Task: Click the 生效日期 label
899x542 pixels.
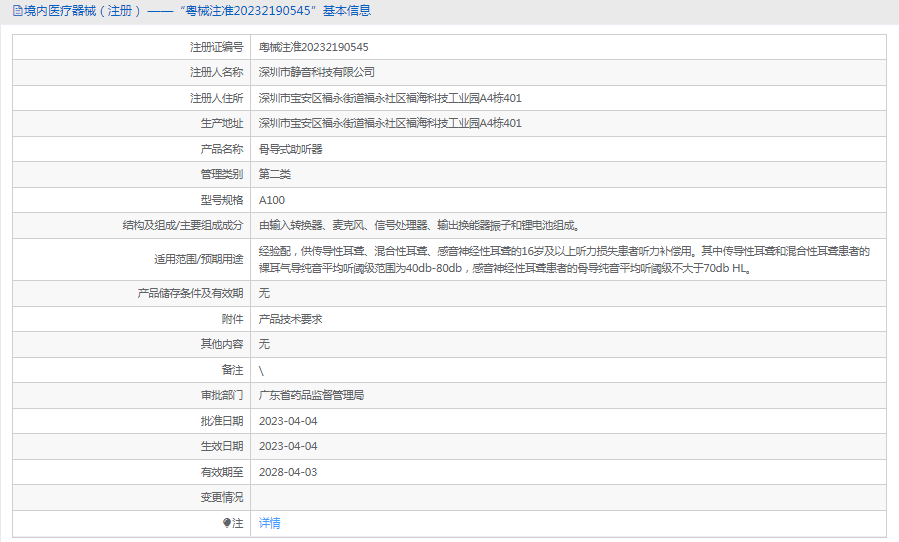Action: 222,446
